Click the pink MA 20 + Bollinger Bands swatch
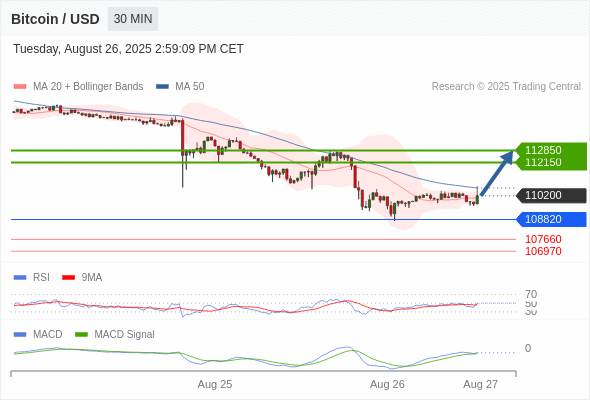Image resolution: width=590 pixels, height=400 pixels. pyautogui.click(x=20, y=87)
